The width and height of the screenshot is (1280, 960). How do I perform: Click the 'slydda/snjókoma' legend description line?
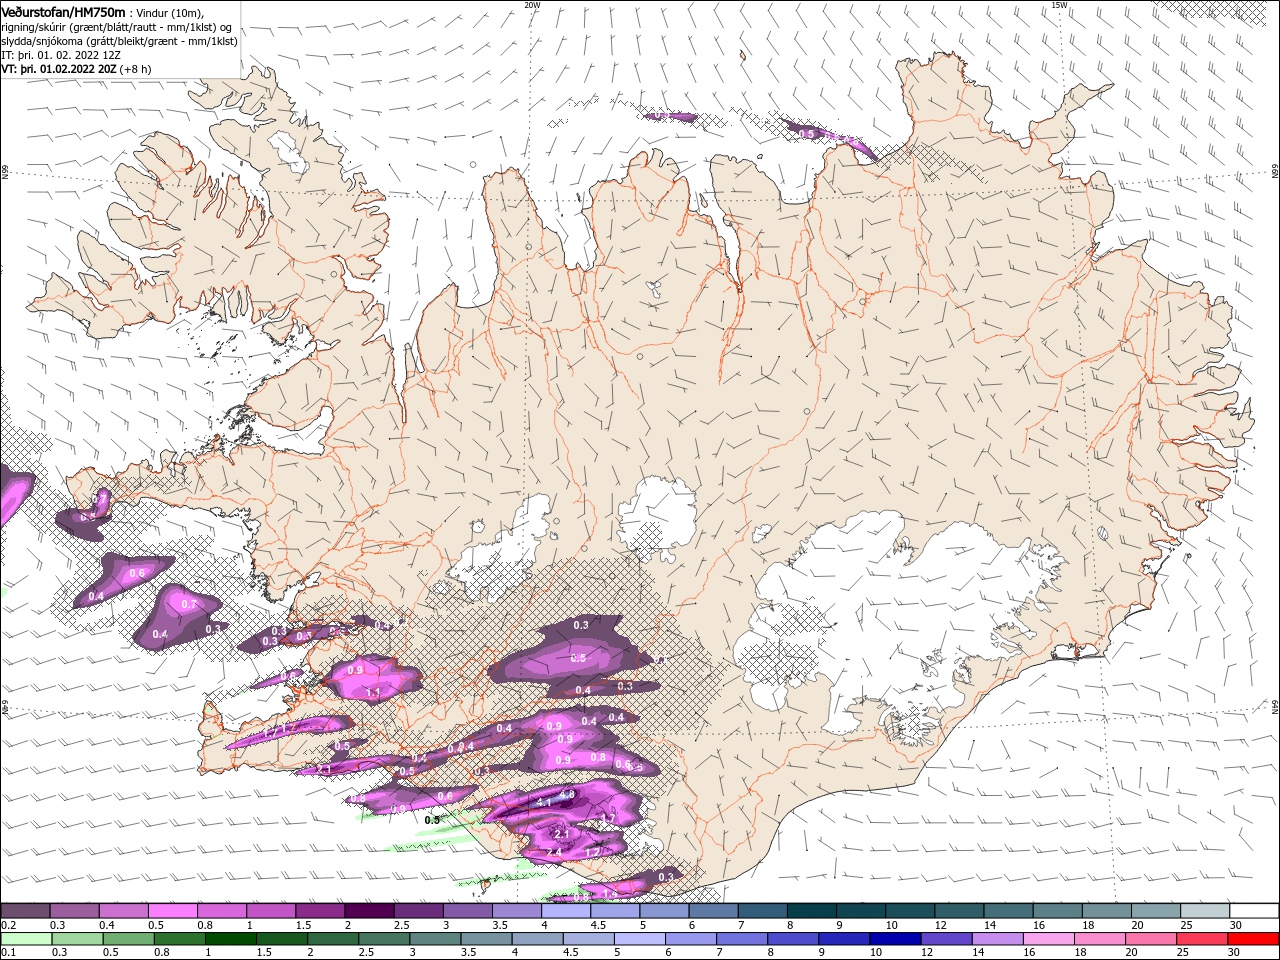[x=119, y=41]
